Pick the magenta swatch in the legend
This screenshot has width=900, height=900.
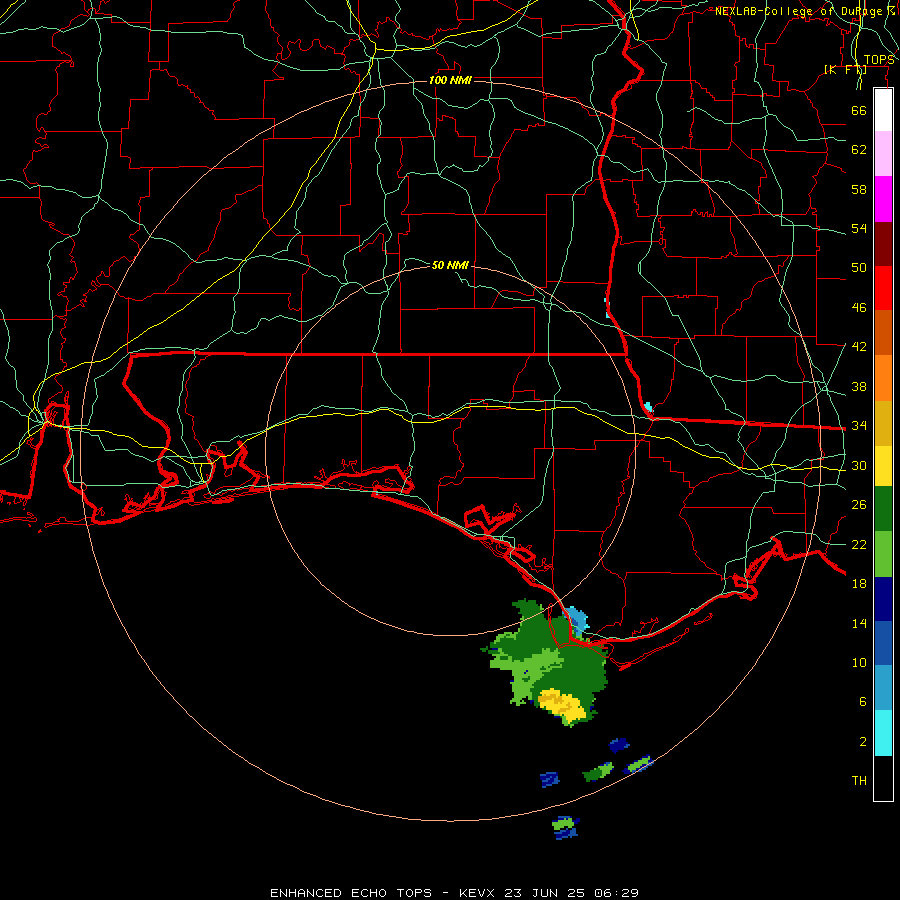pyautogui.click(x=883, y=199)
